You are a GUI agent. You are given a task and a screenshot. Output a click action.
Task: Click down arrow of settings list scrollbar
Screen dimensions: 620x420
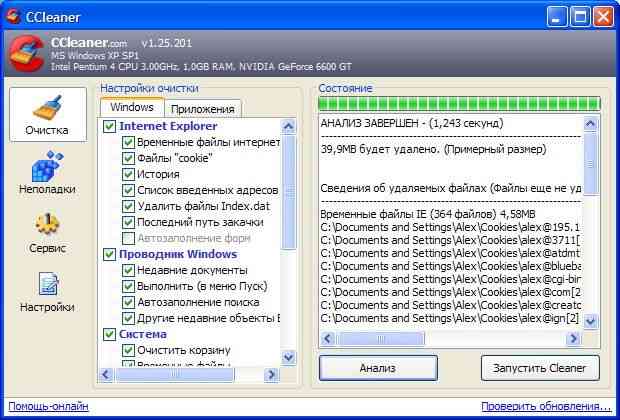[x=289, y=358]
